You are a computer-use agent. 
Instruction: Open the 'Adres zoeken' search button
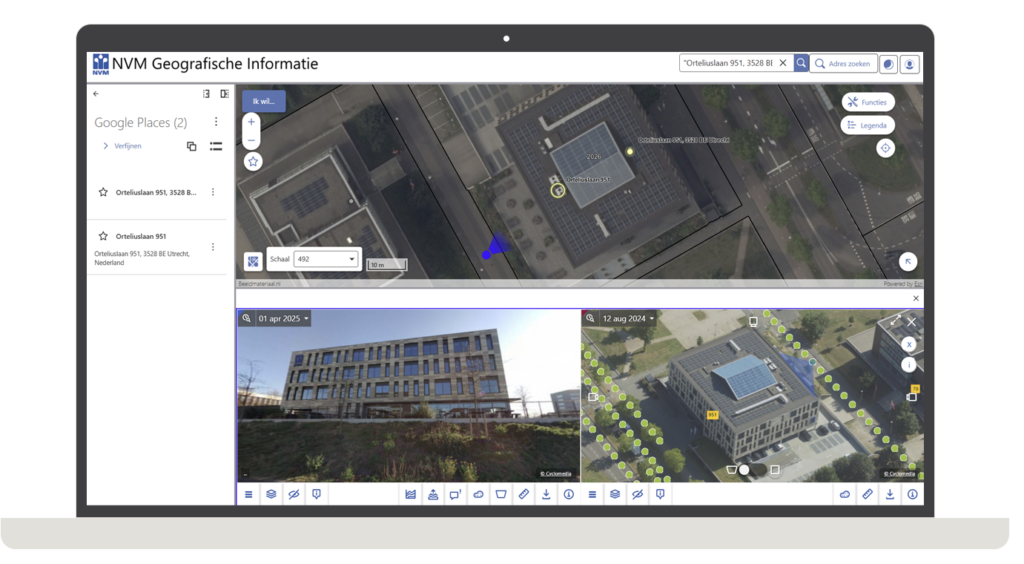point(843,64)
